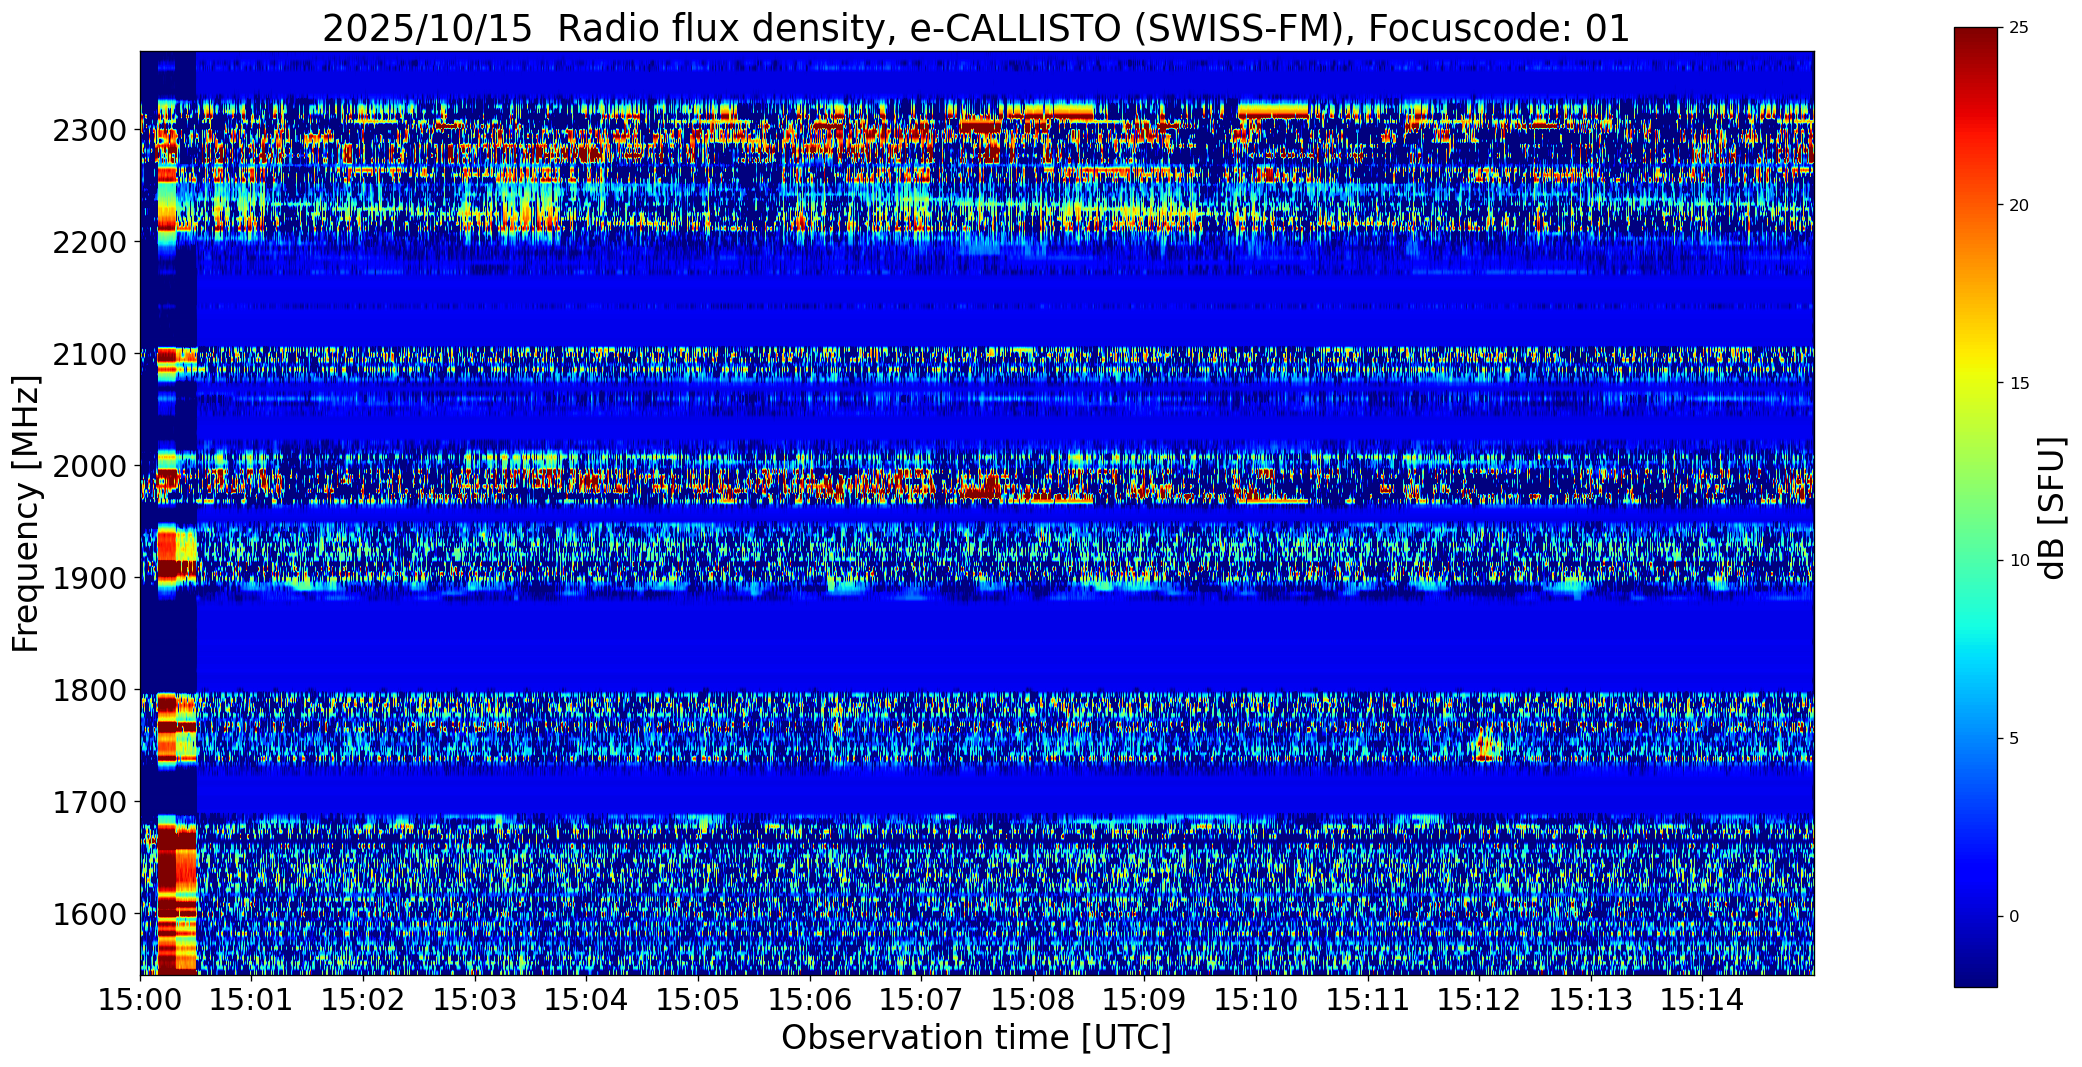Click the colorbar tick value 15

coord(2019,383)
